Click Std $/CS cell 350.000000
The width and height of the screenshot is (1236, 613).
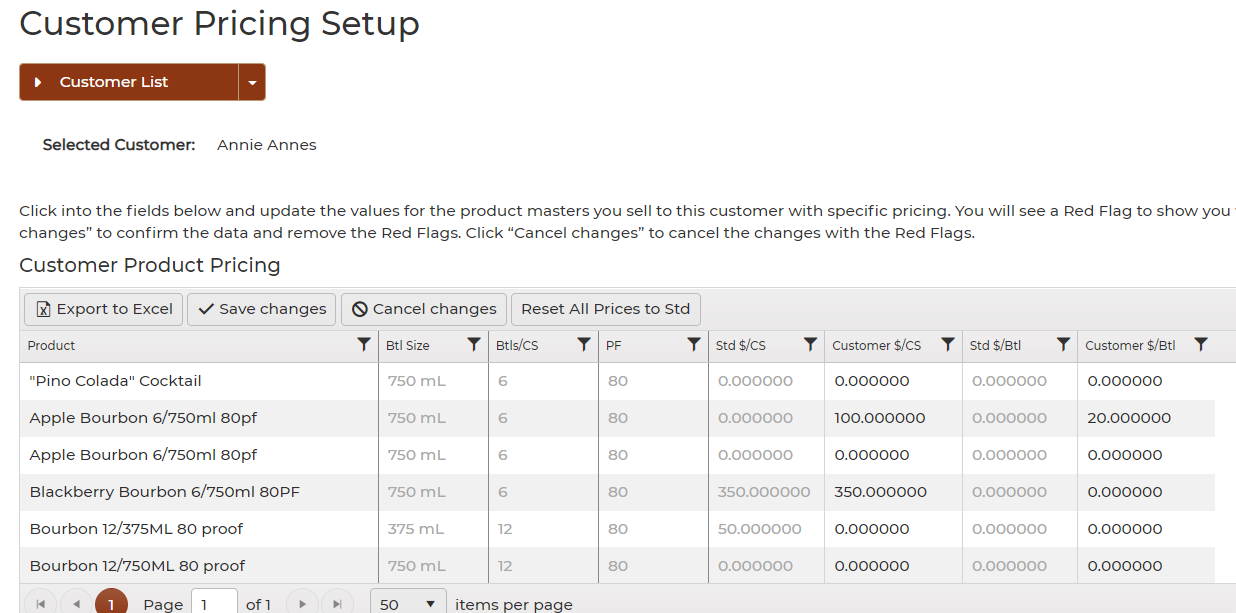click(766, 492)
